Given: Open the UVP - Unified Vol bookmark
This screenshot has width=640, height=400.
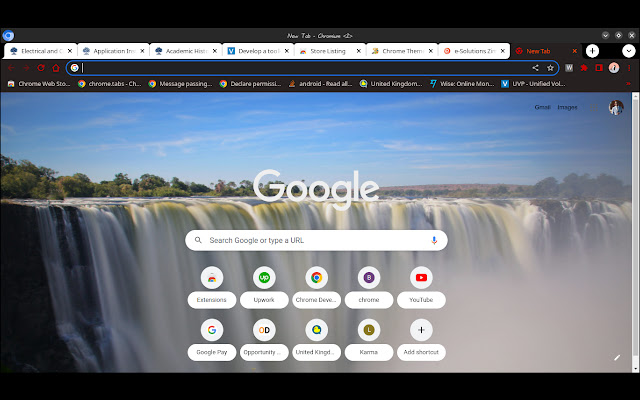Looking at the screenshot, I should [x=533, y=84].
